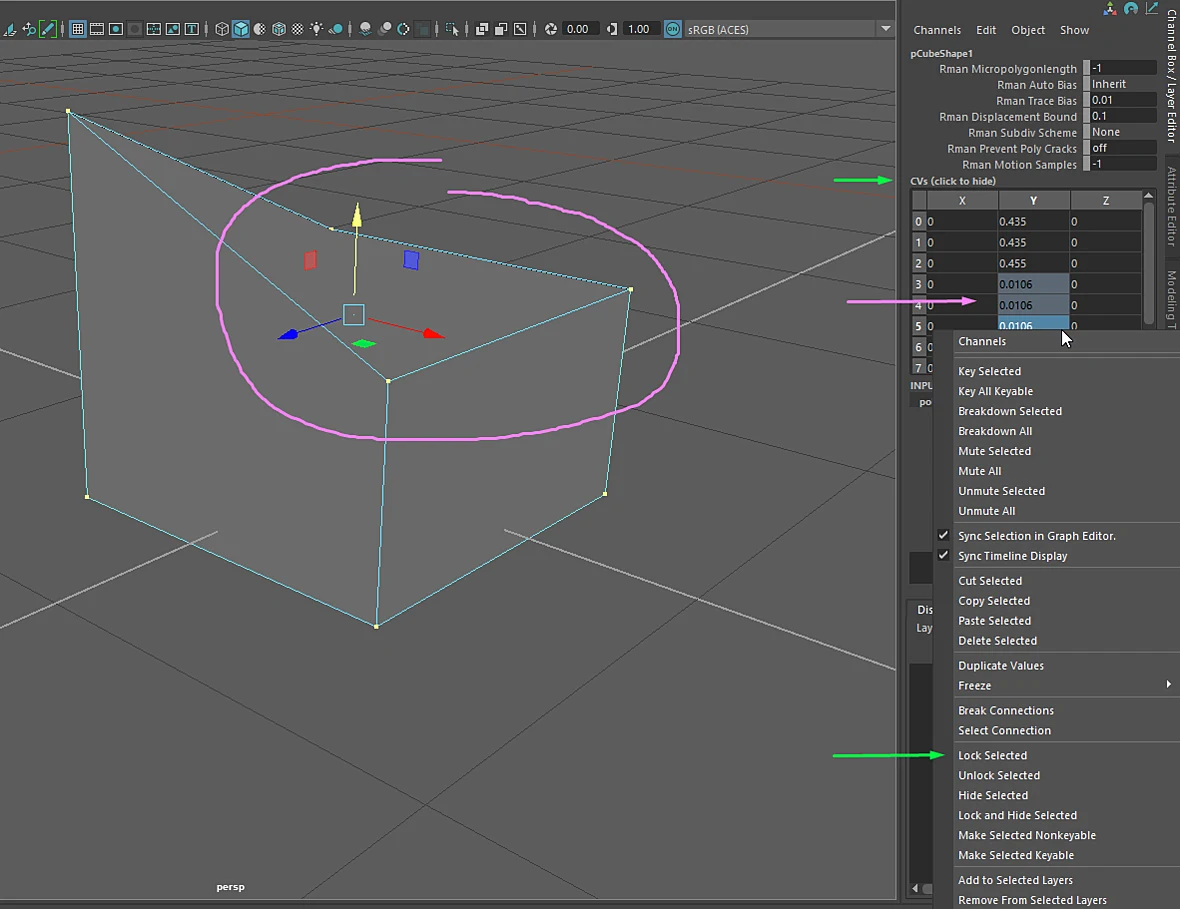Toggle the Shadows icon
This screenshot has height=909, width=1180.
(x=336, y=29)
